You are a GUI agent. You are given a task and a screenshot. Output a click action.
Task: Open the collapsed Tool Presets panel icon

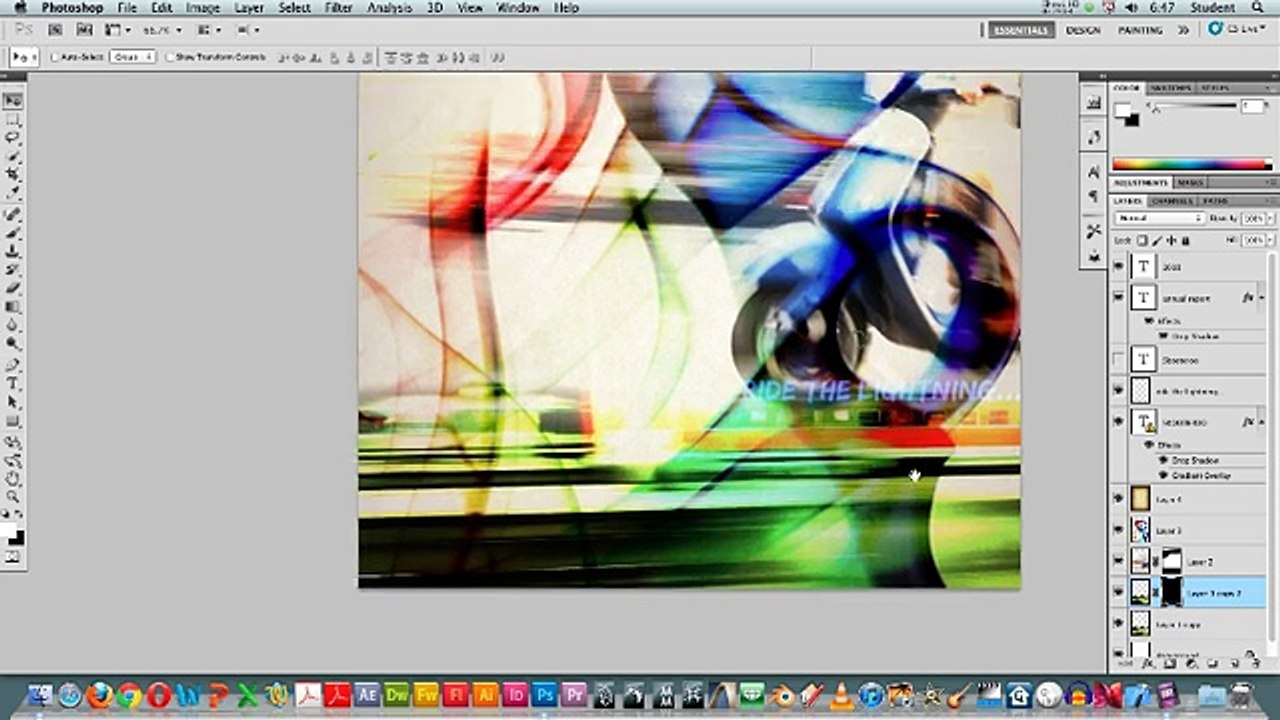pos(1094,256)
